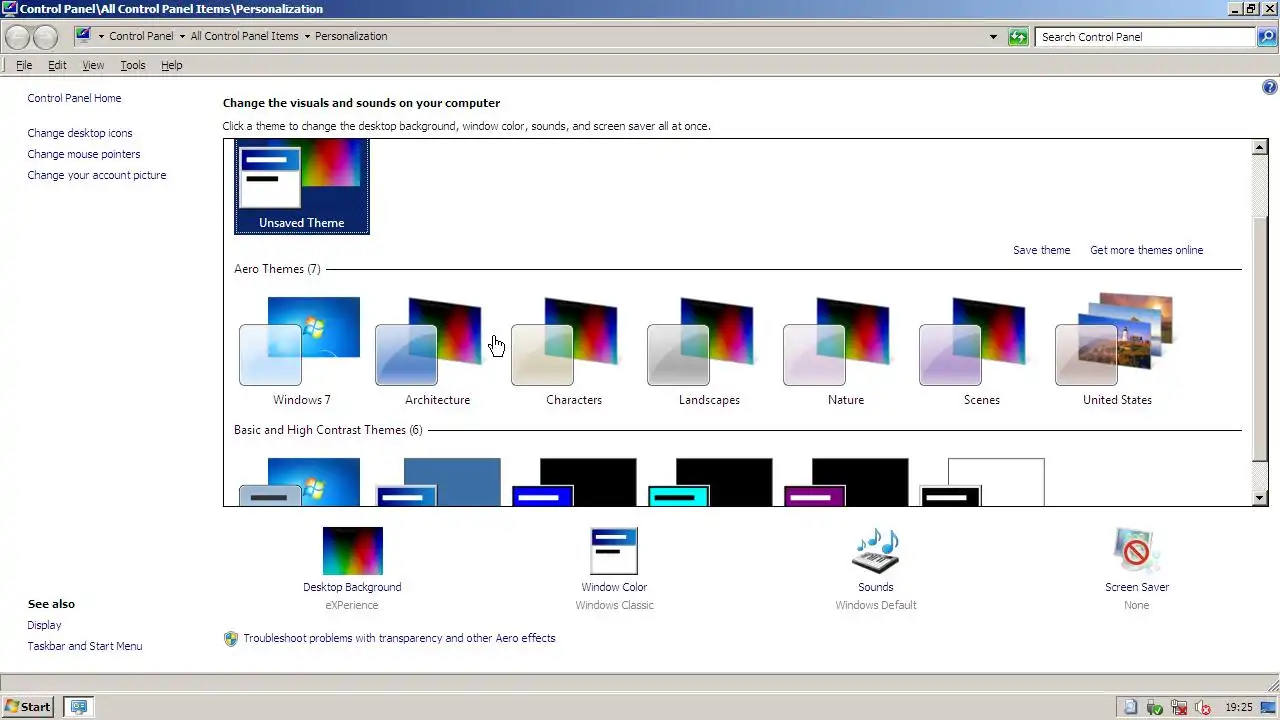Click Get more themes online link
Screen dimensions: 1280x720
tap(1147, 250)
